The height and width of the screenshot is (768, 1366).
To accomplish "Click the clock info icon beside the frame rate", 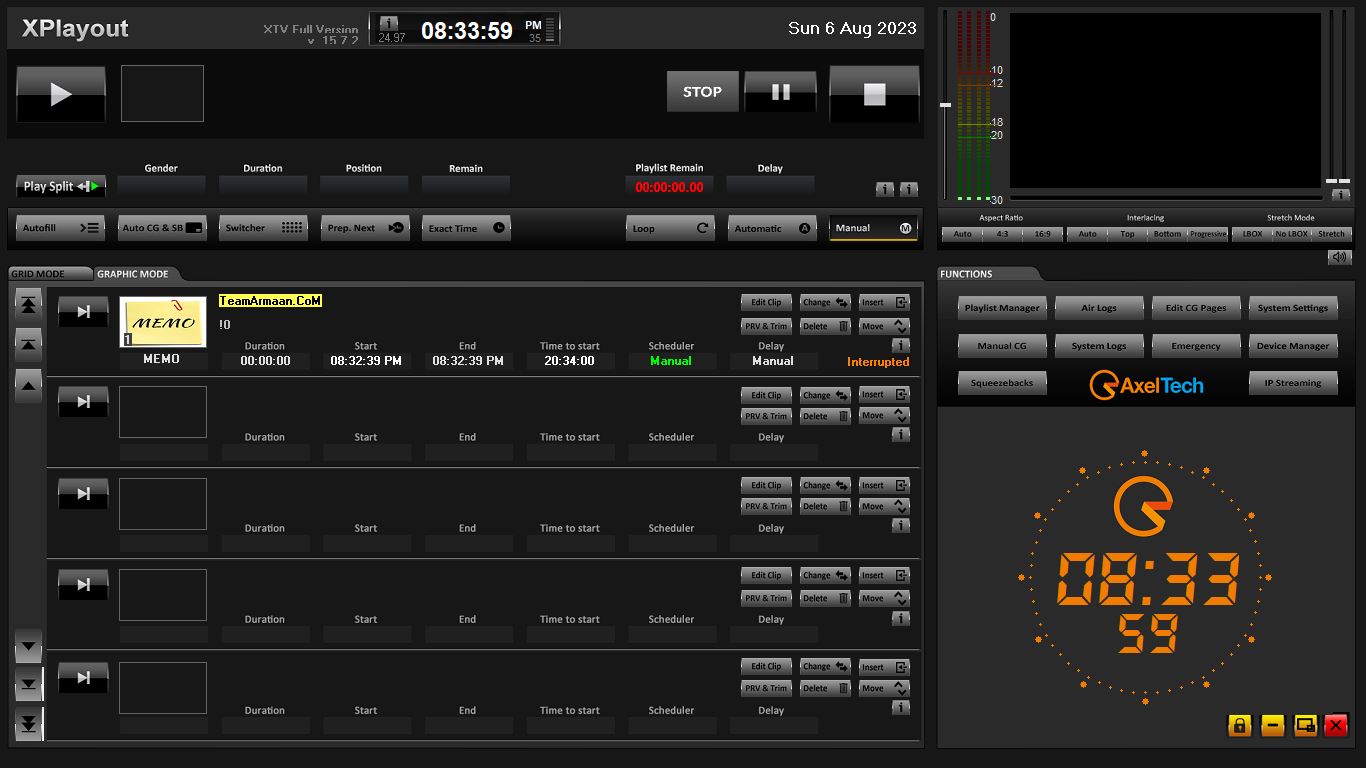I will point(389,23).
